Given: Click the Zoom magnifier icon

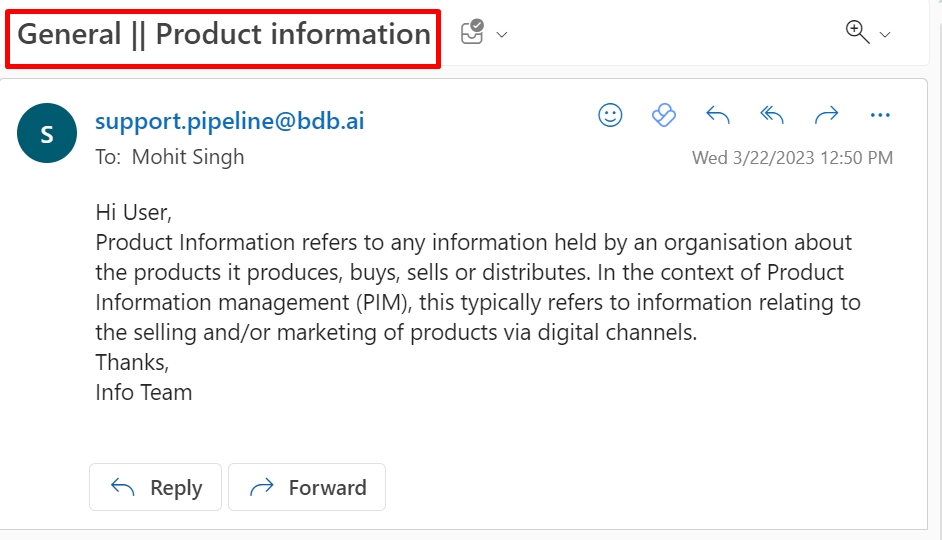Looking at the screenshot, I should (857, 32).
